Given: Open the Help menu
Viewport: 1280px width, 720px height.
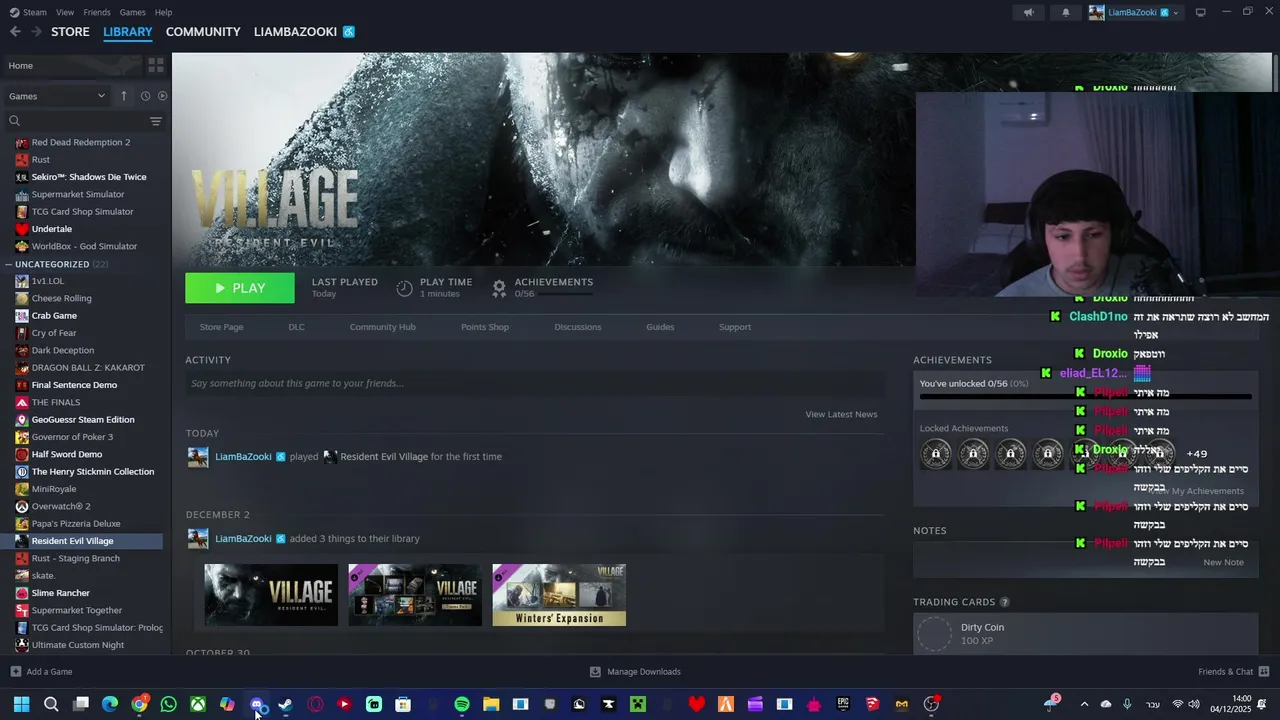Looking at the screenshot, I should click(x=164, y=12).
